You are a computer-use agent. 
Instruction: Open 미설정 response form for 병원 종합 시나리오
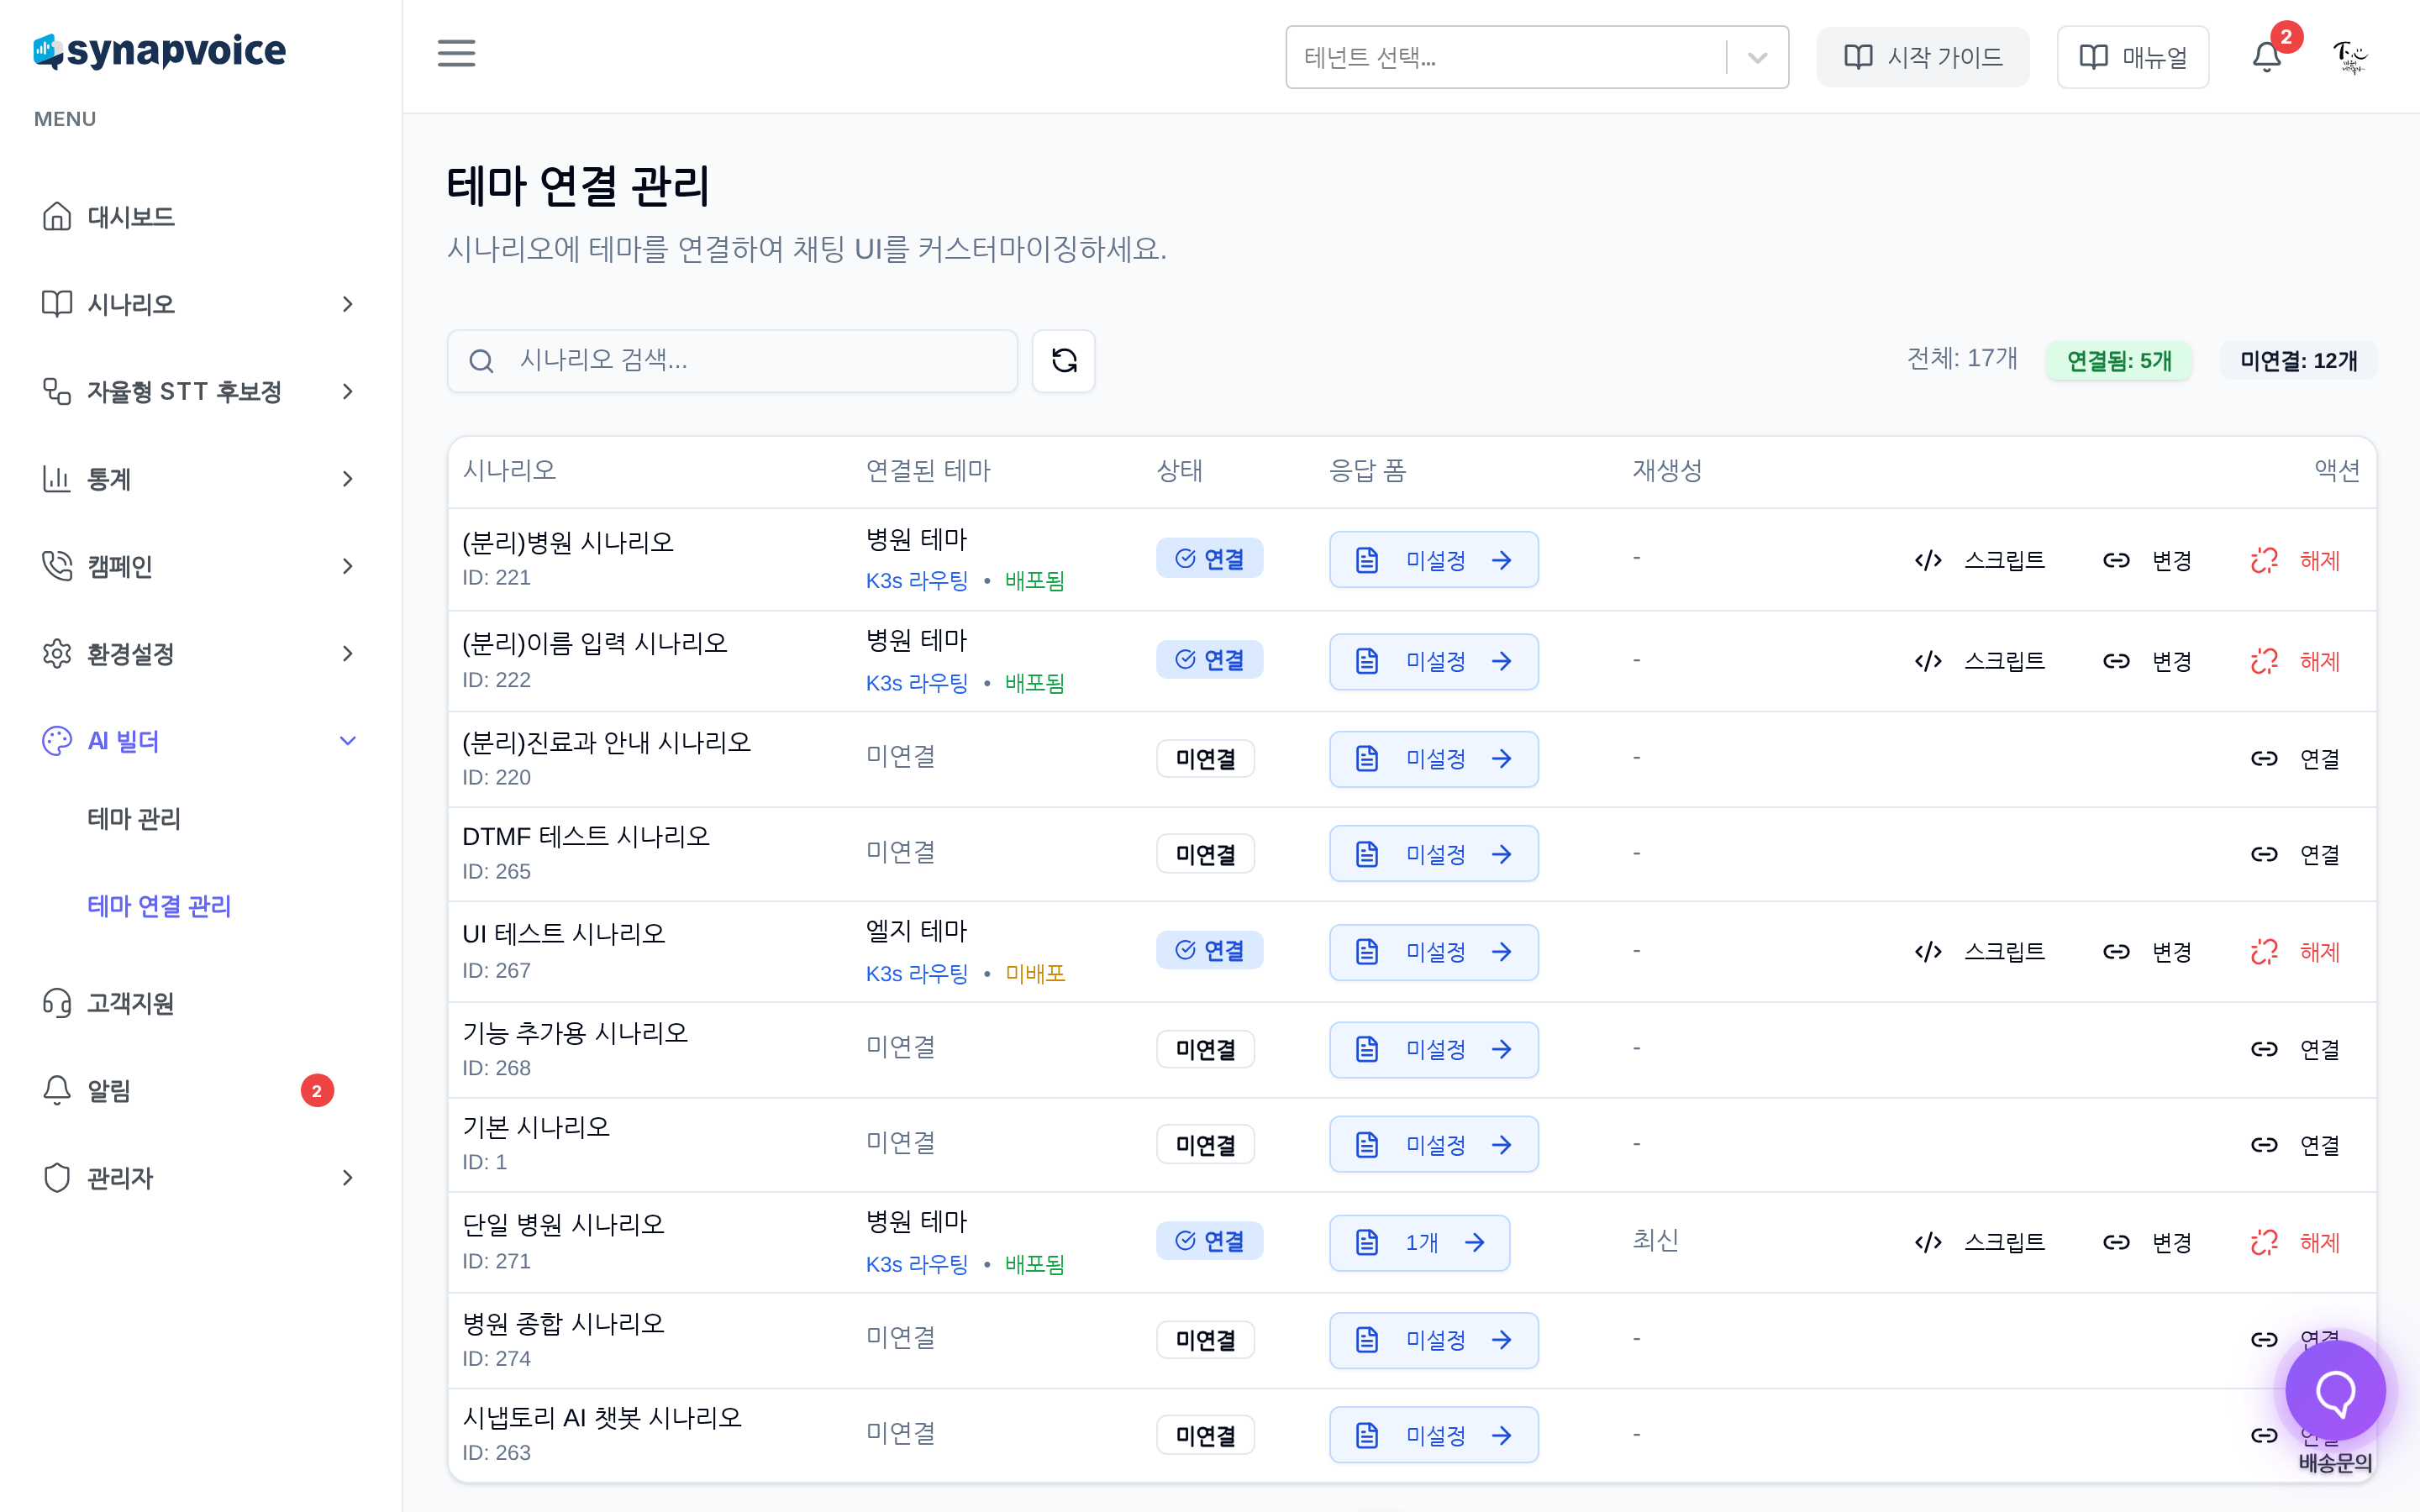1433,1340
